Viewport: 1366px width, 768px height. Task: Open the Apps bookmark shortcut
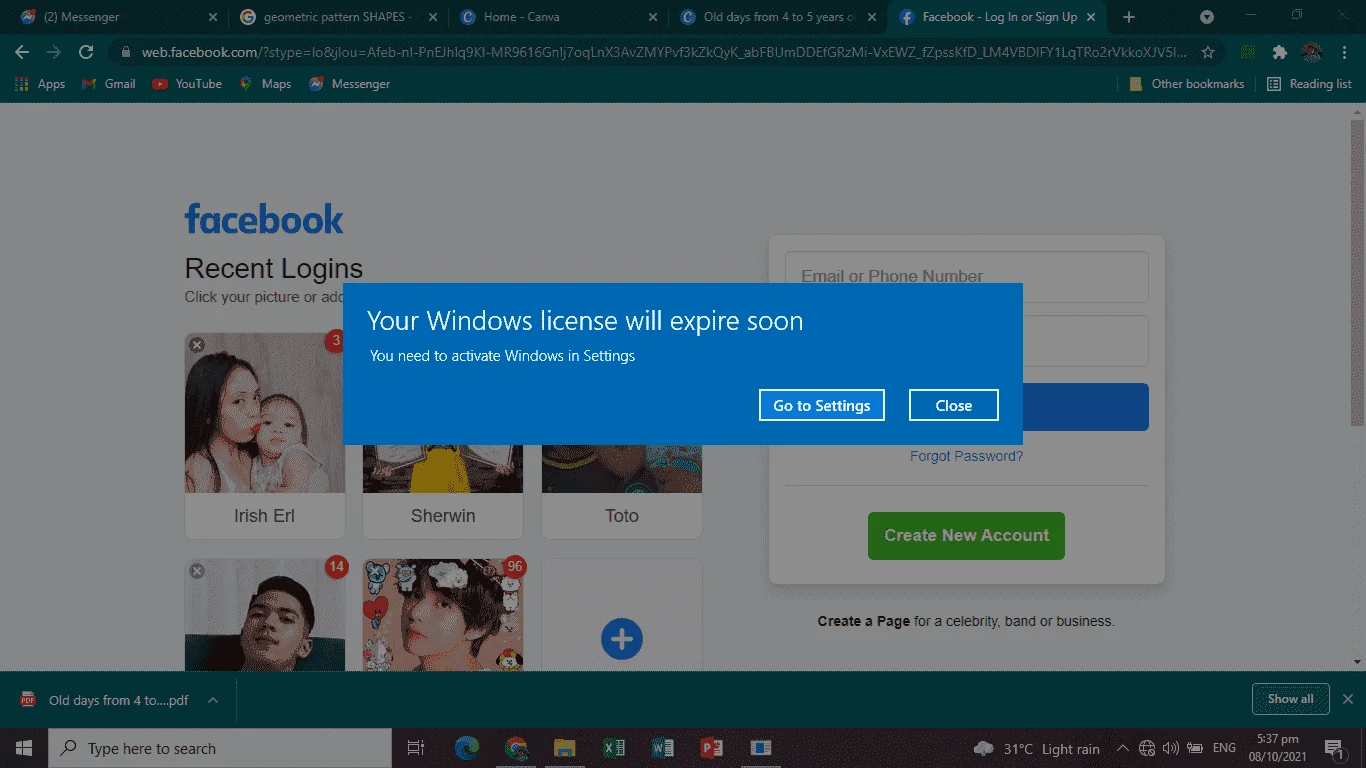click(41, 84)
